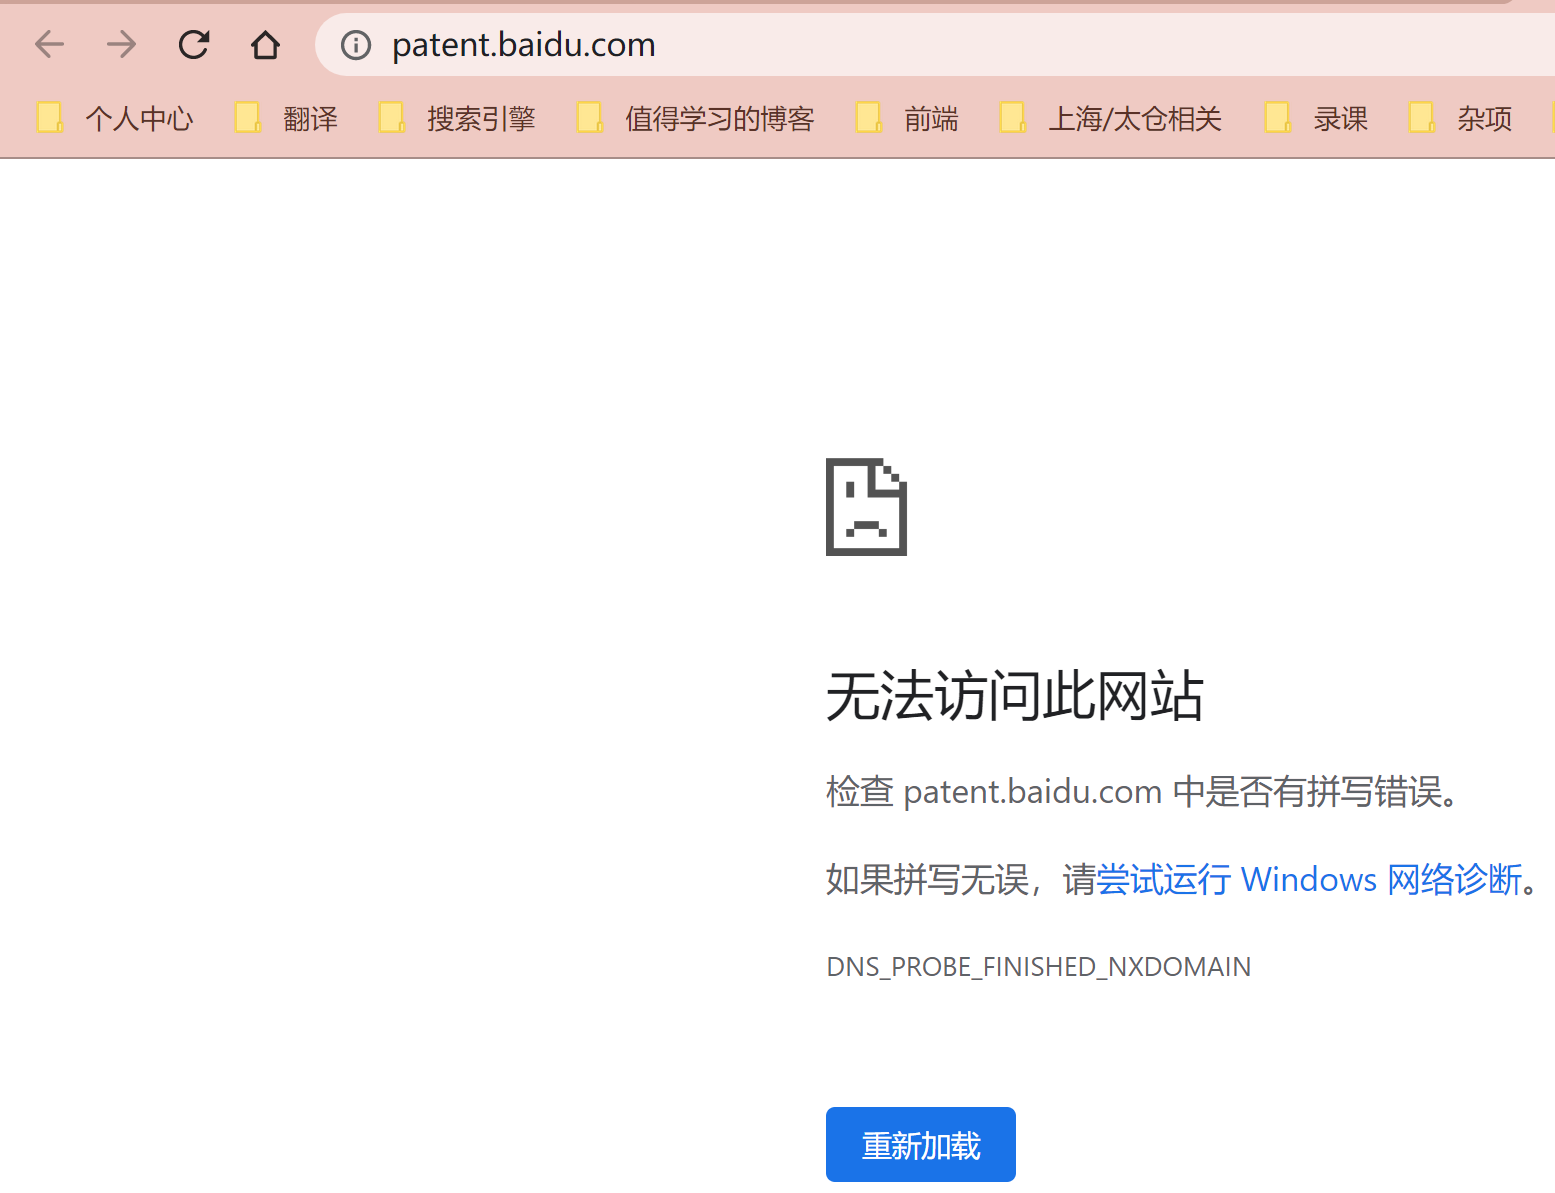This screenshot has height=1193, width=1555.
Task: Focus the address bar showing patent.baidu.com
Action: [935, 45]
